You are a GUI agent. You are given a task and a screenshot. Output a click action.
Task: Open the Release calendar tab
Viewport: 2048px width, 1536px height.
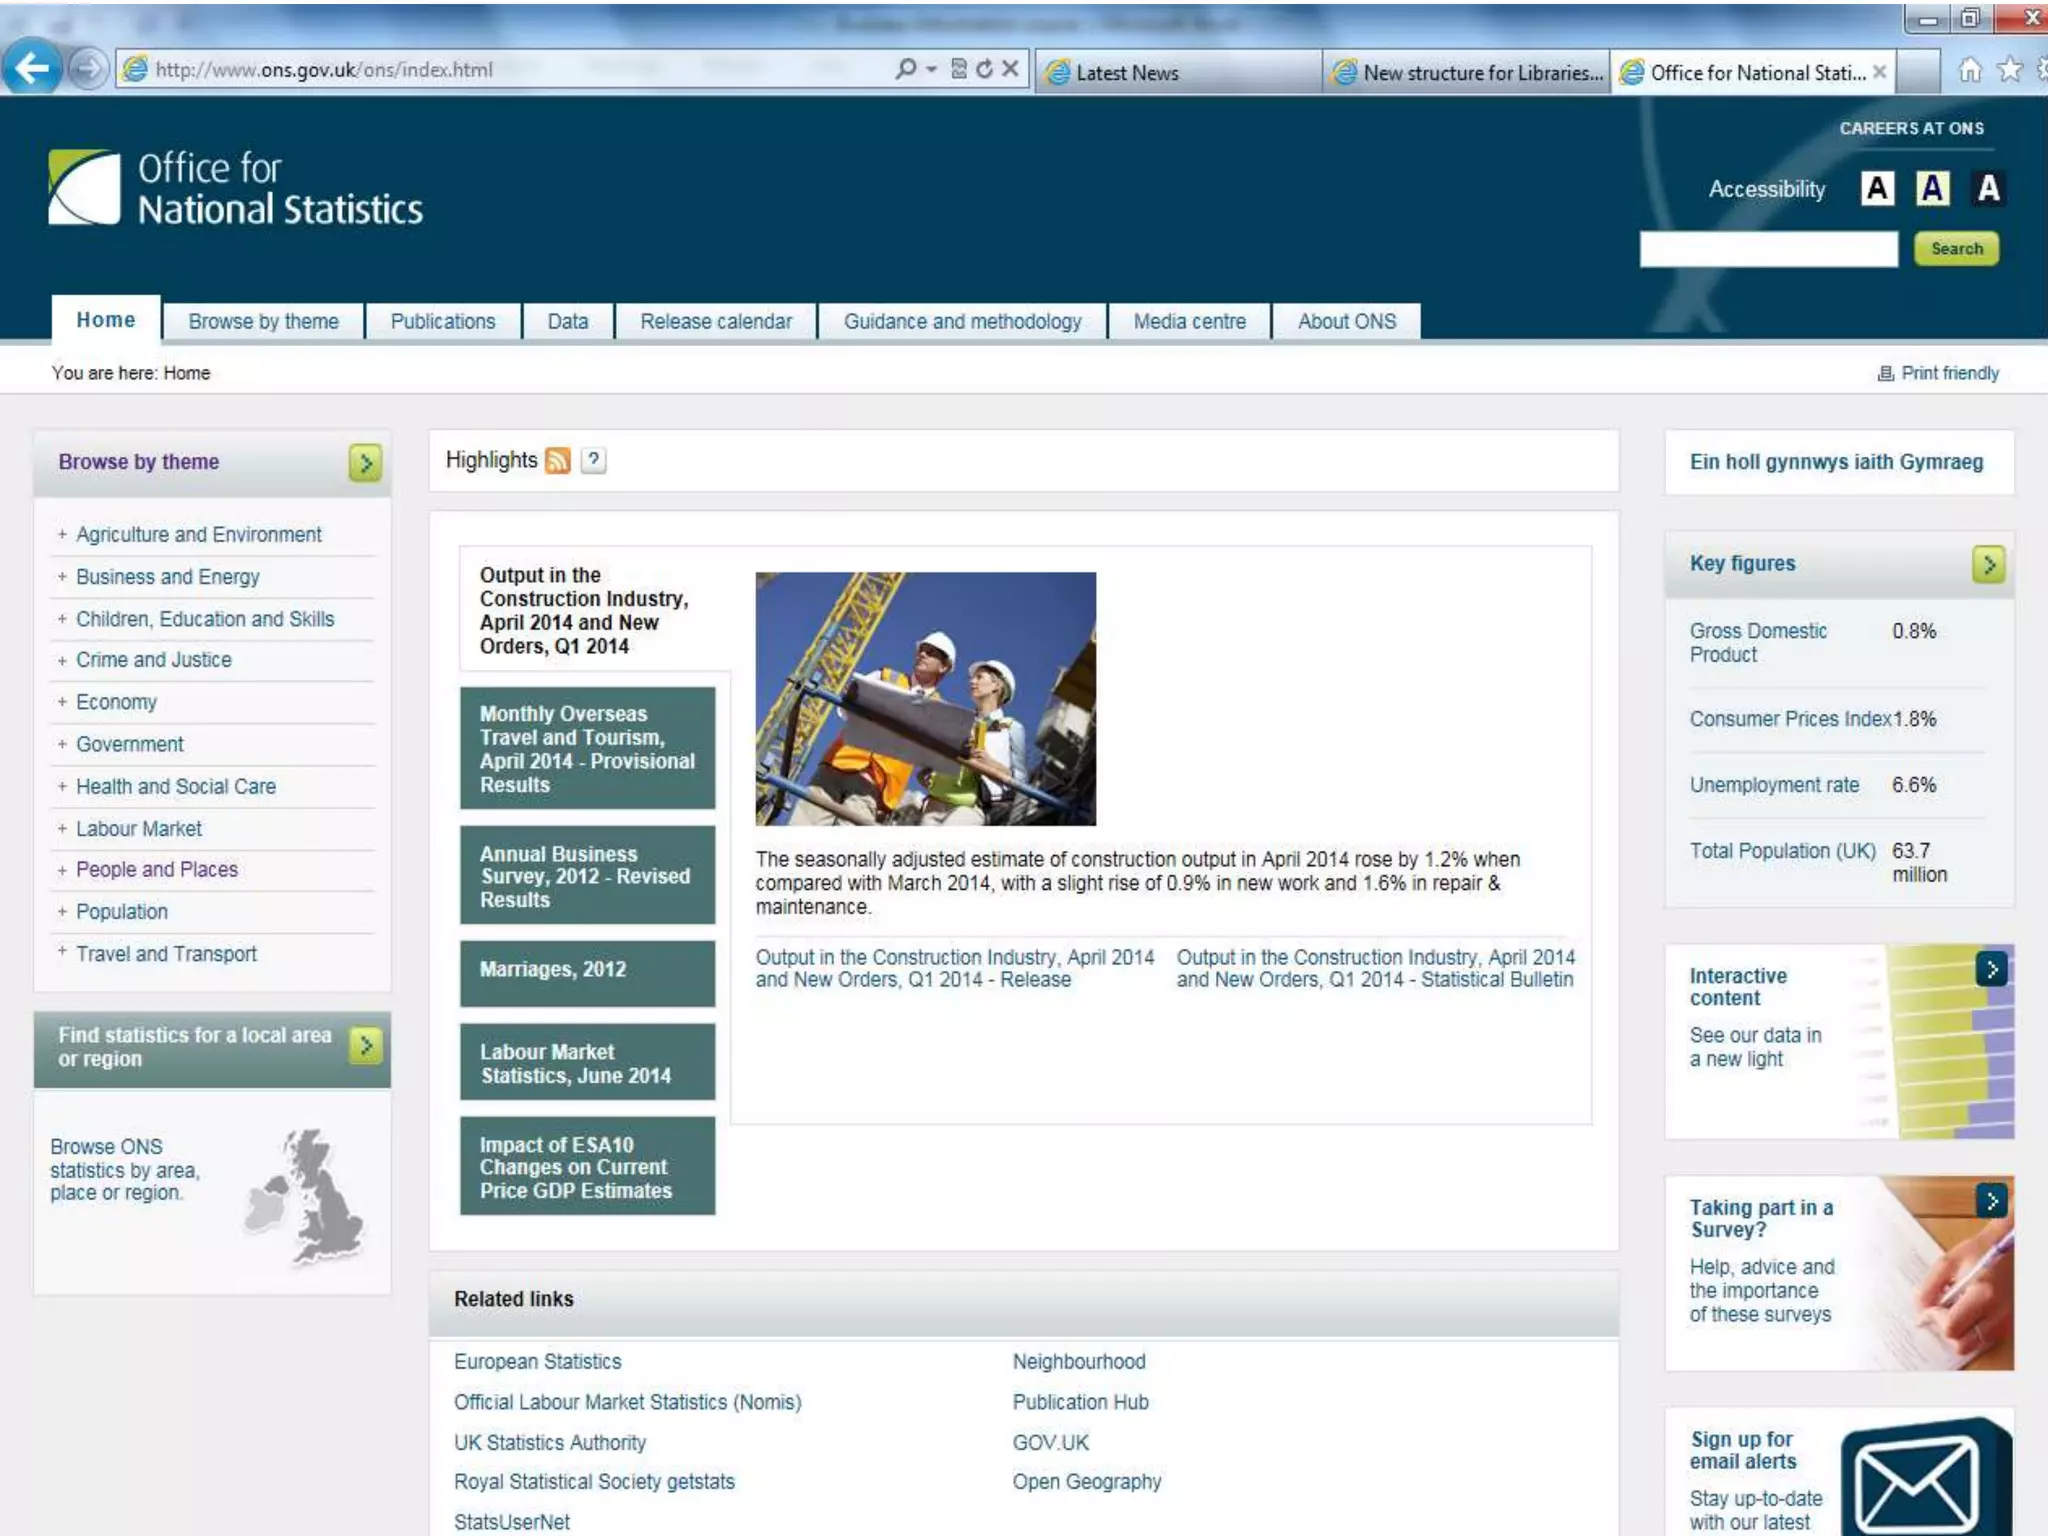pos(716,322)
